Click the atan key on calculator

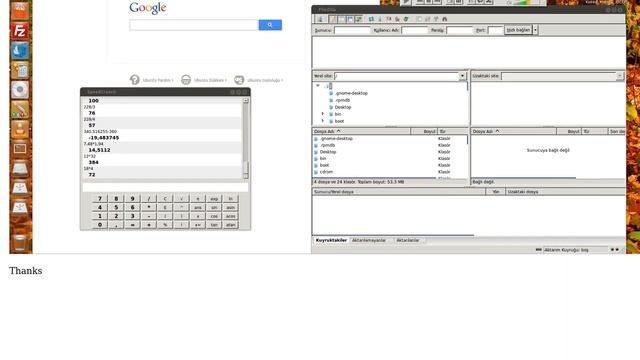coord(230,225)
